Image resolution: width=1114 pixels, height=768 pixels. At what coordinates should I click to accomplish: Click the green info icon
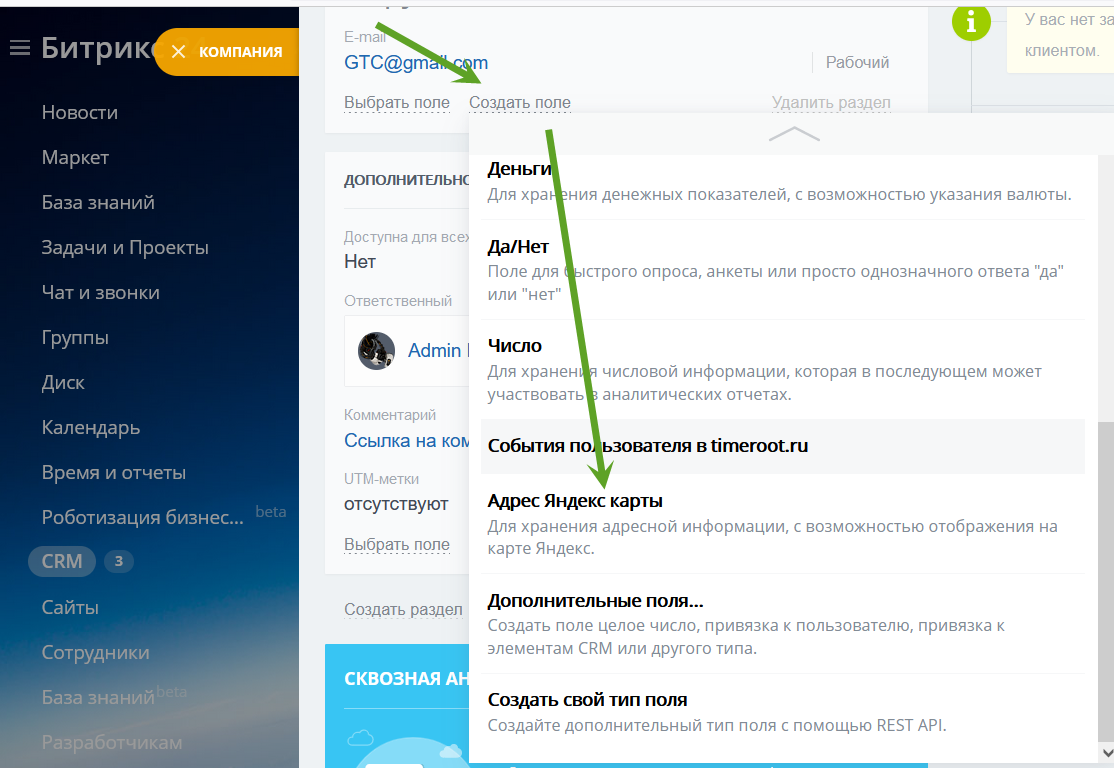(x=970, y=21)
